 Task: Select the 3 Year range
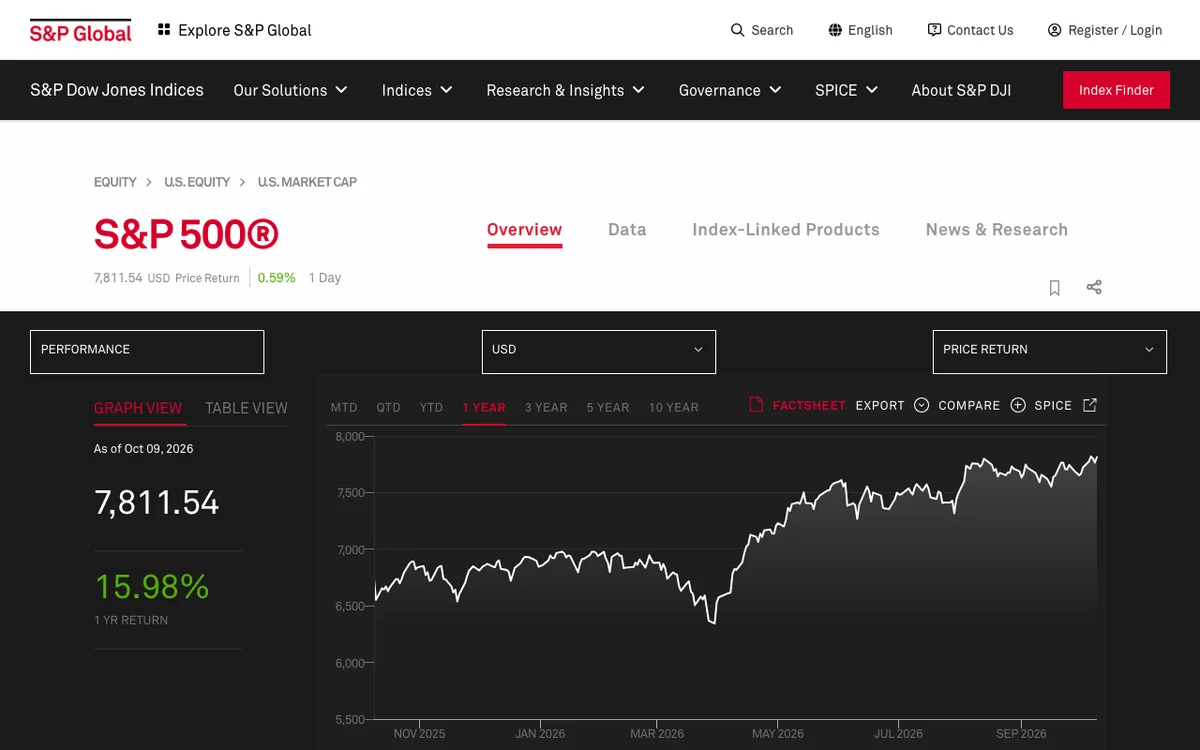point(546,407)
